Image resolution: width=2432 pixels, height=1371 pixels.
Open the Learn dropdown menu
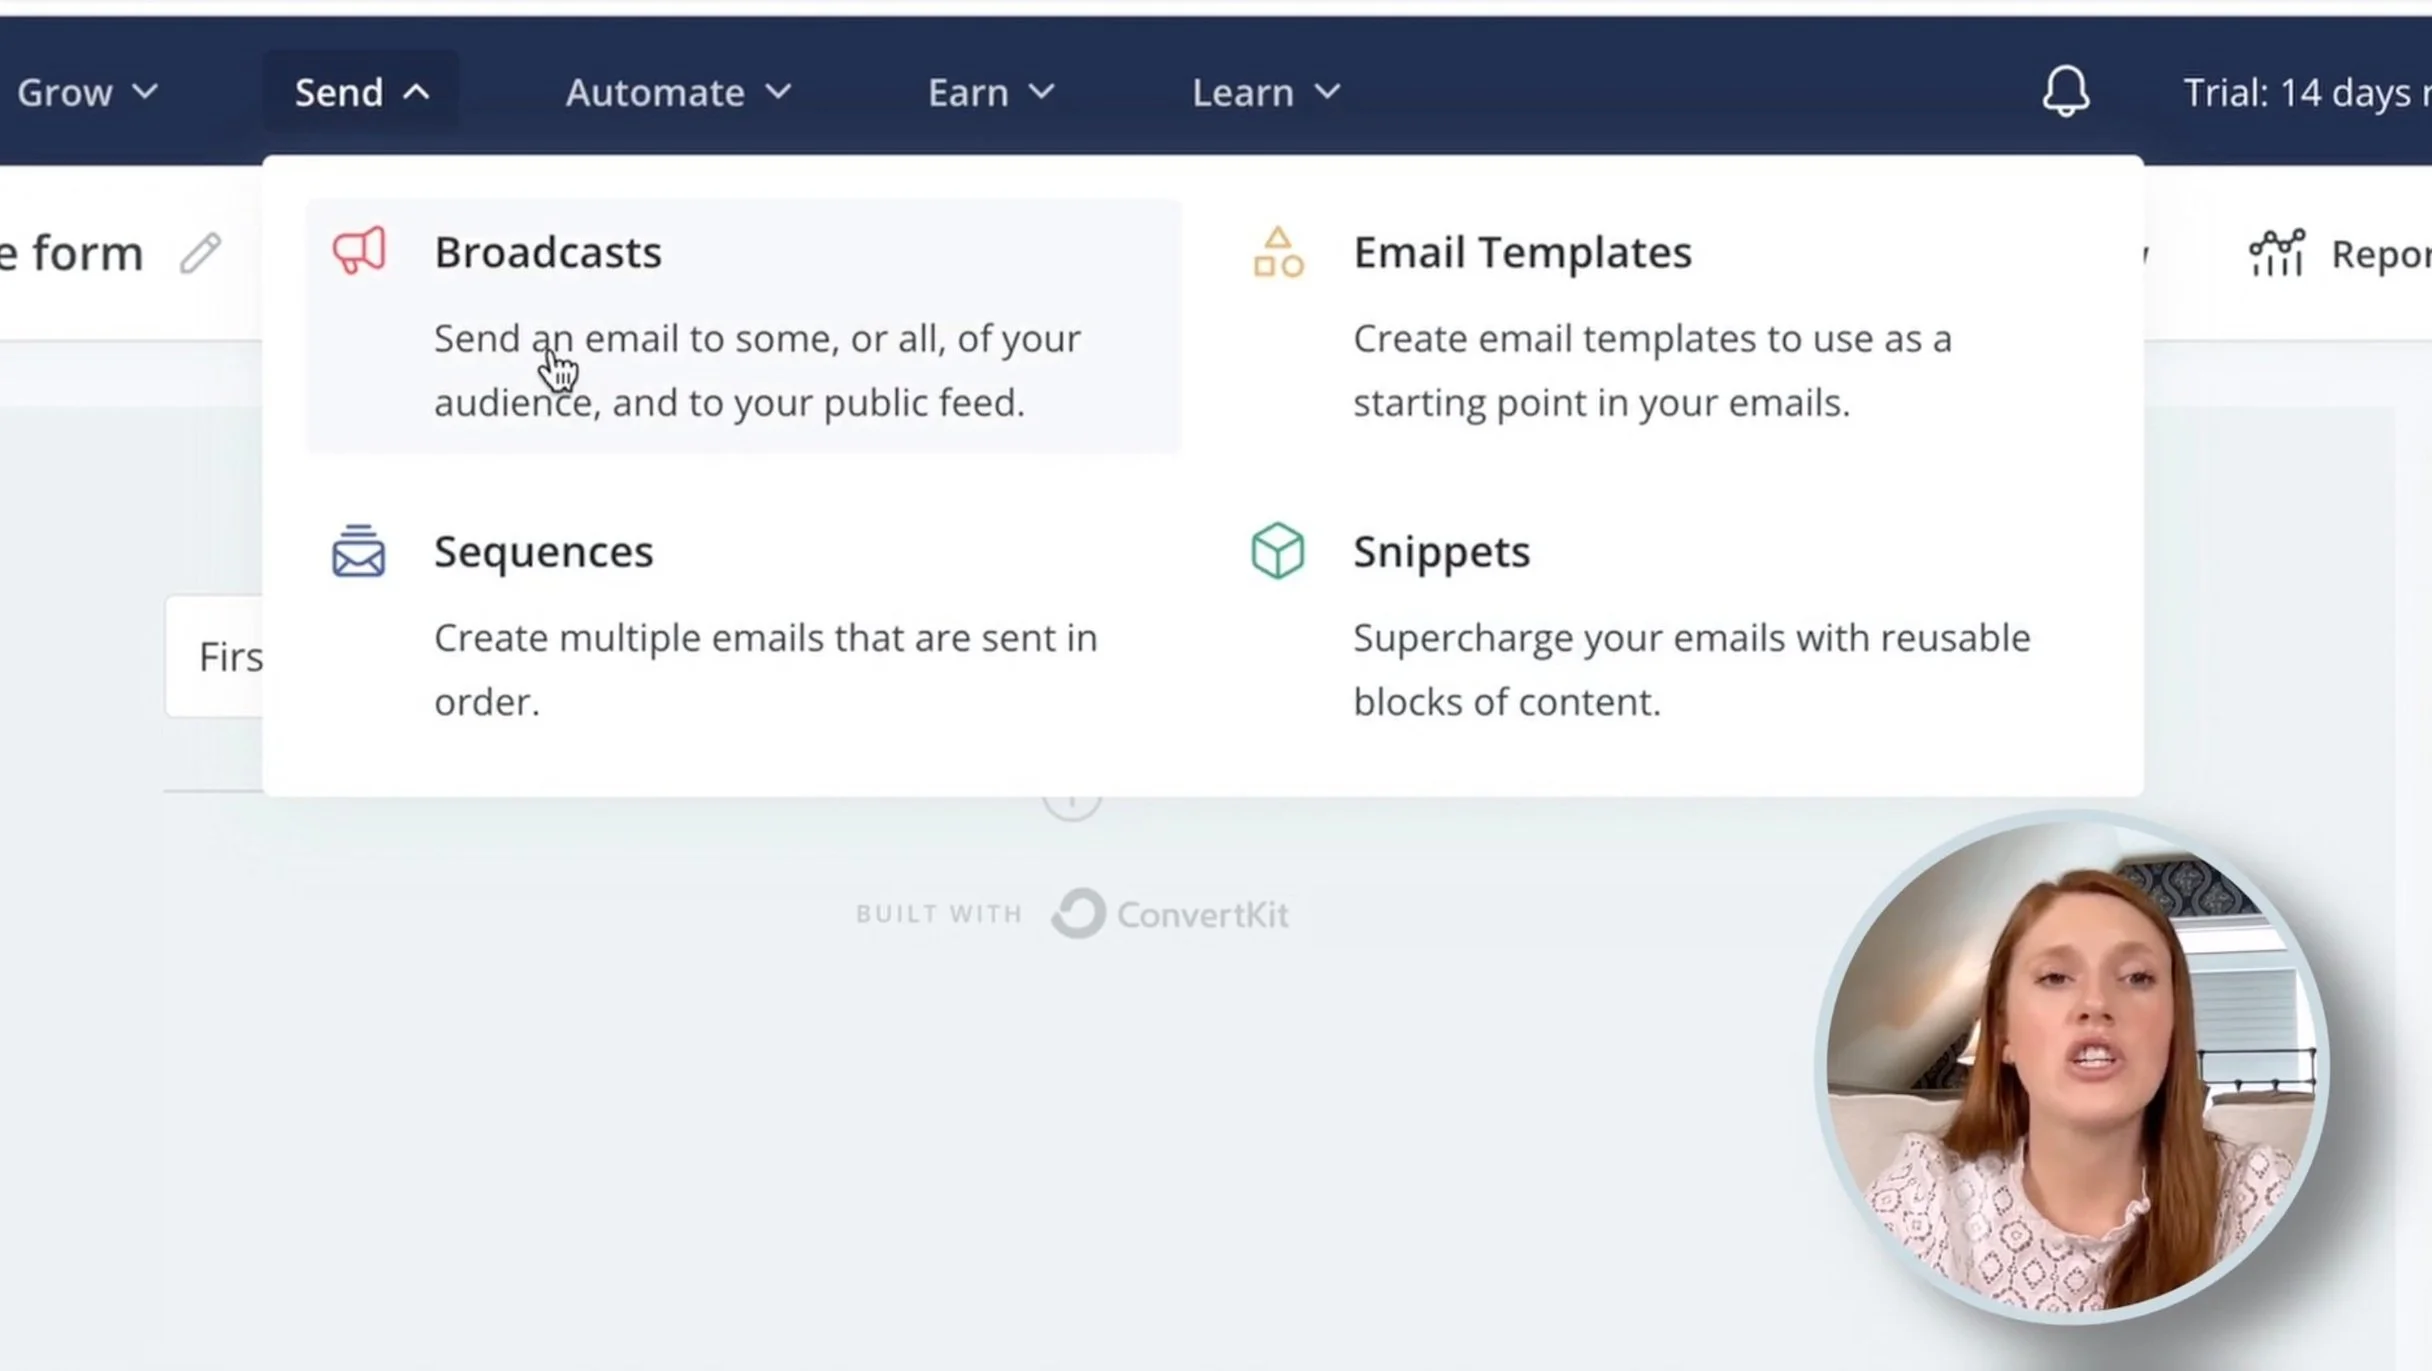point(1265,92)
